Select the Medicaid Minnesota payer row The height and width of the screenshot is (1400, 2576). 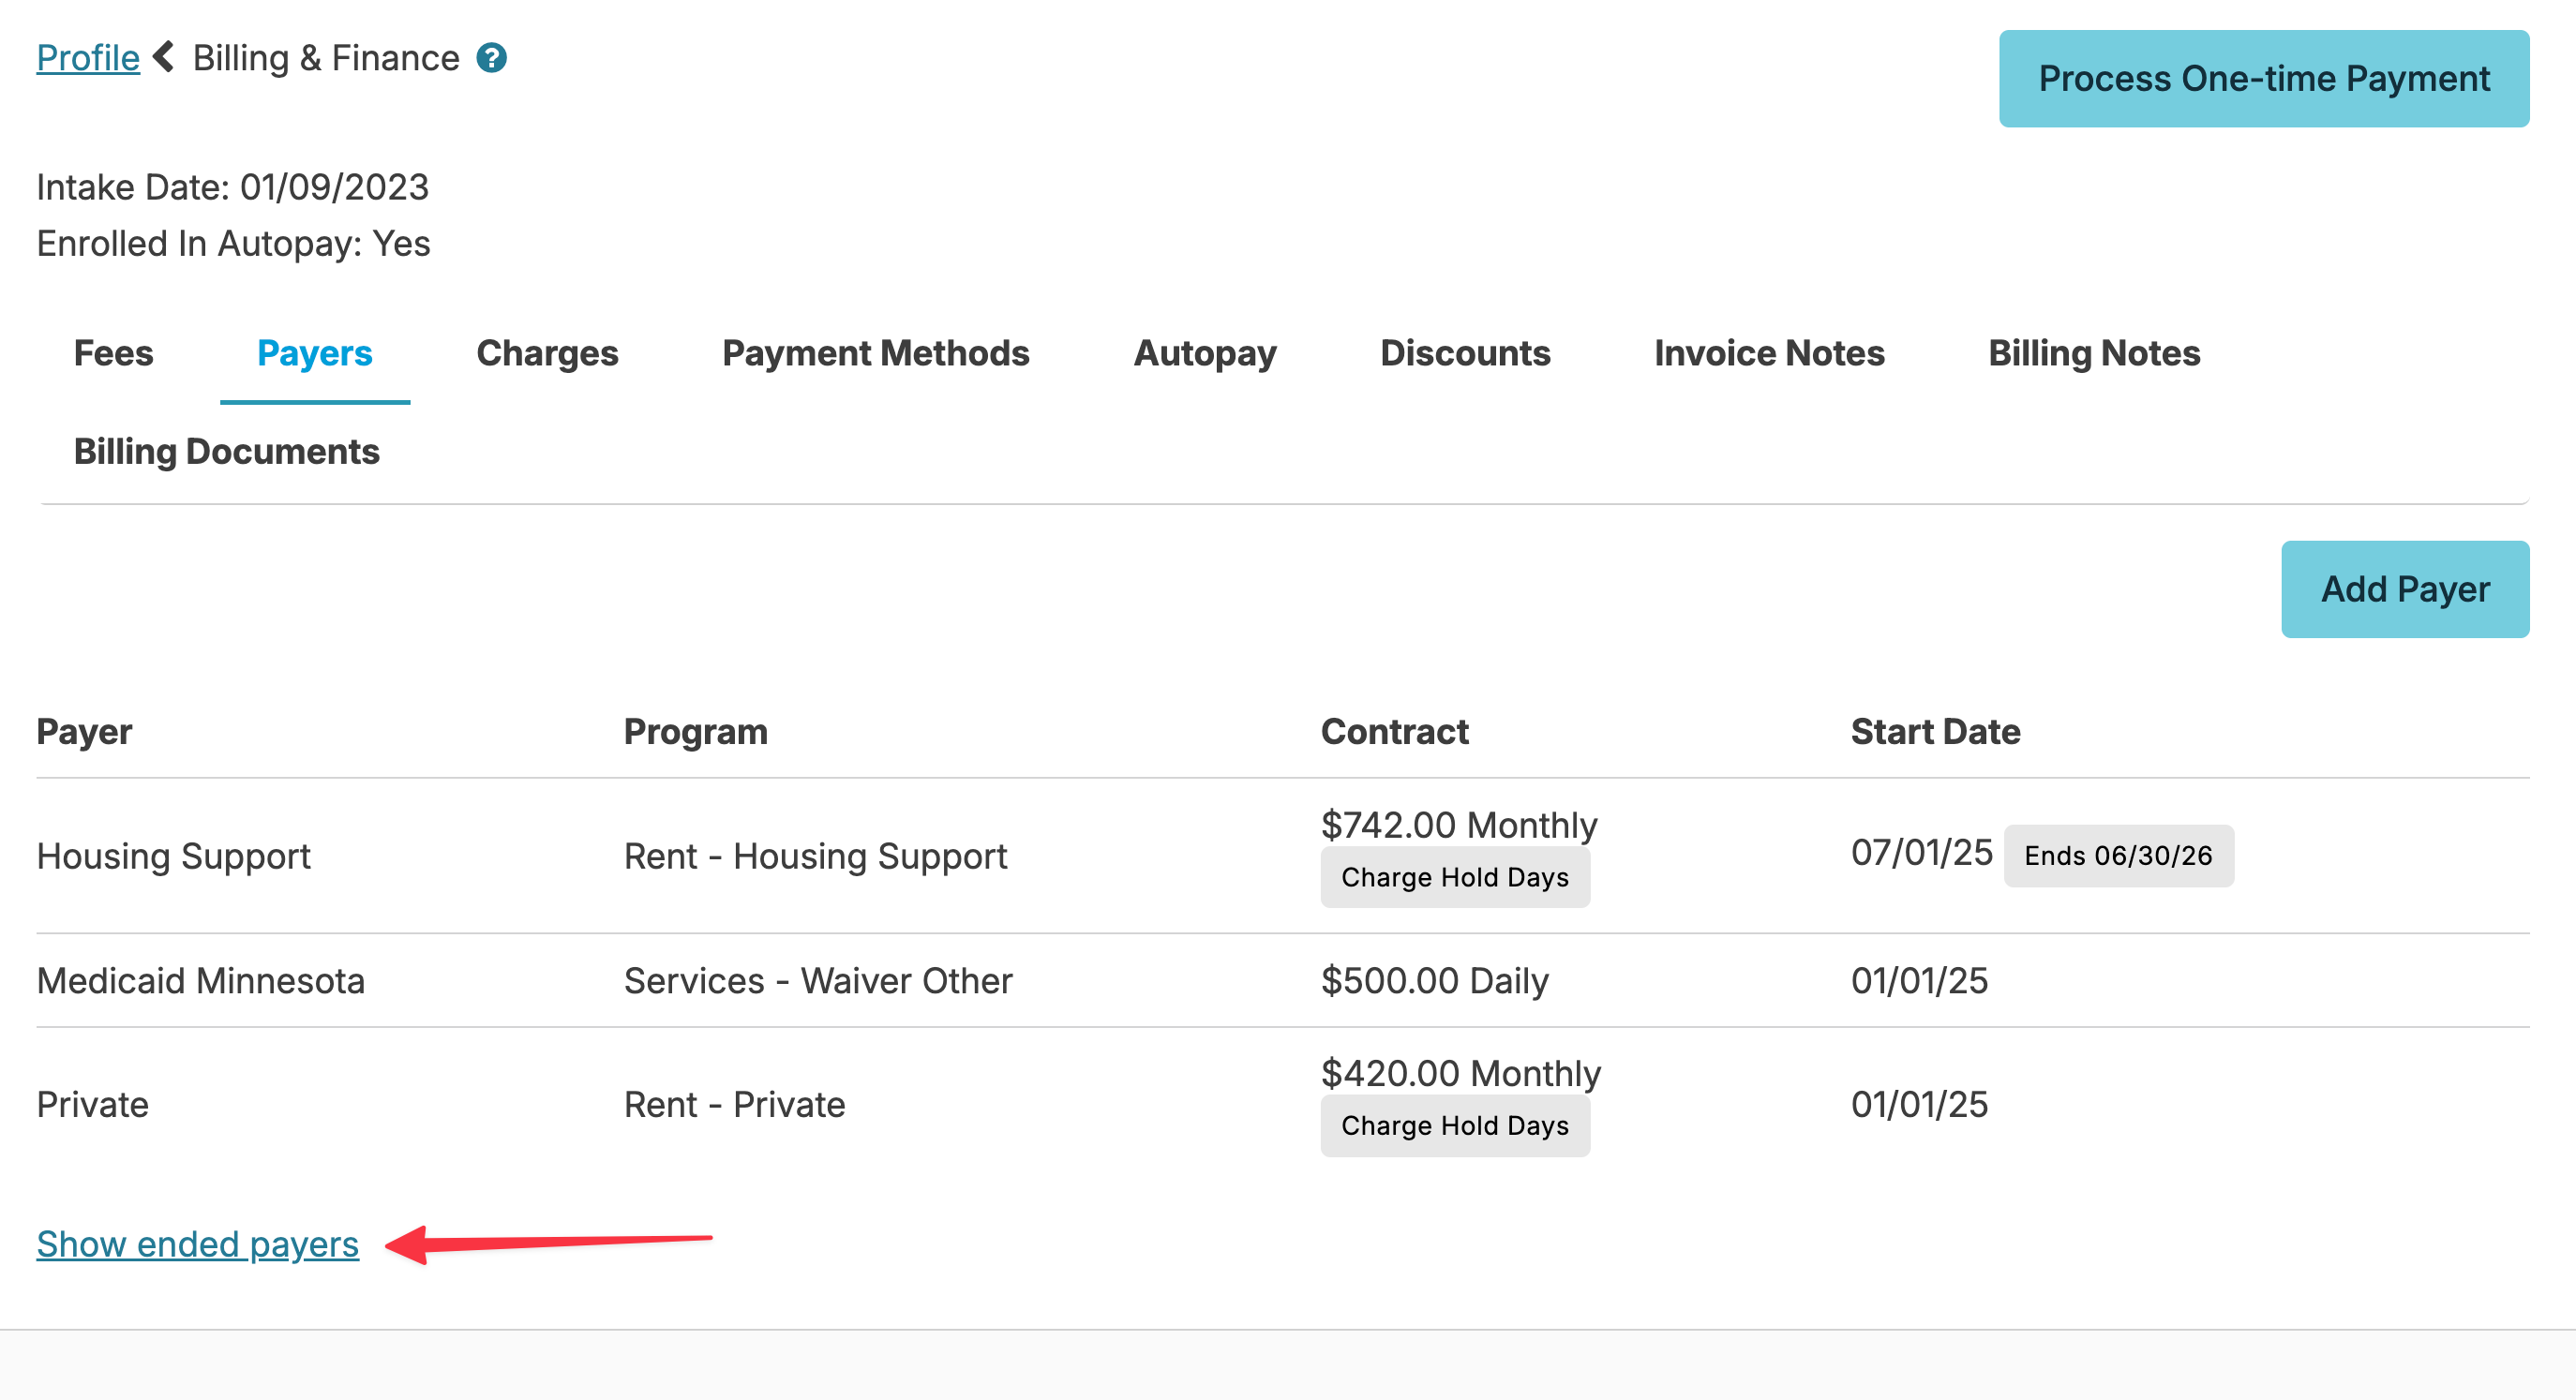click(x=200, y=980)
